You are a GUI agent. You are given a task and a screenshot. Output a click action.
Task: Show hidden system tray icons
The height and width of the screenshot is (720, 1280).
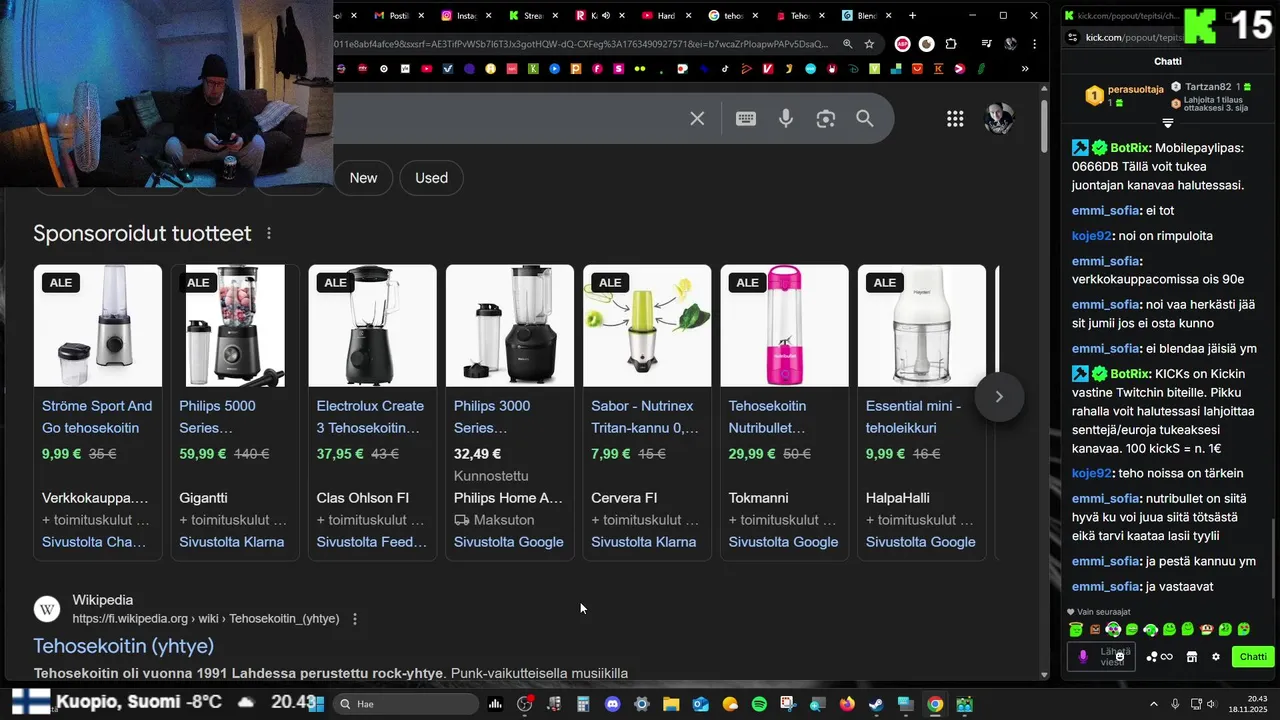coord(1154,704)
